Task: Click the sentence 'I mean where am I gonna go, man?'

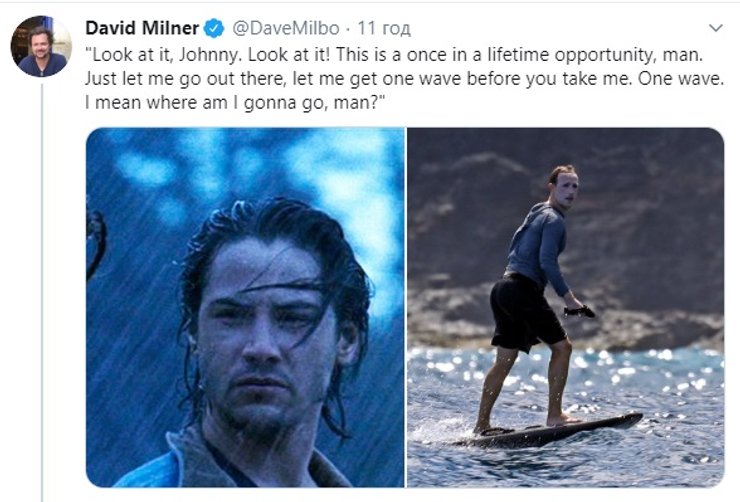Action: coord(235,102)
